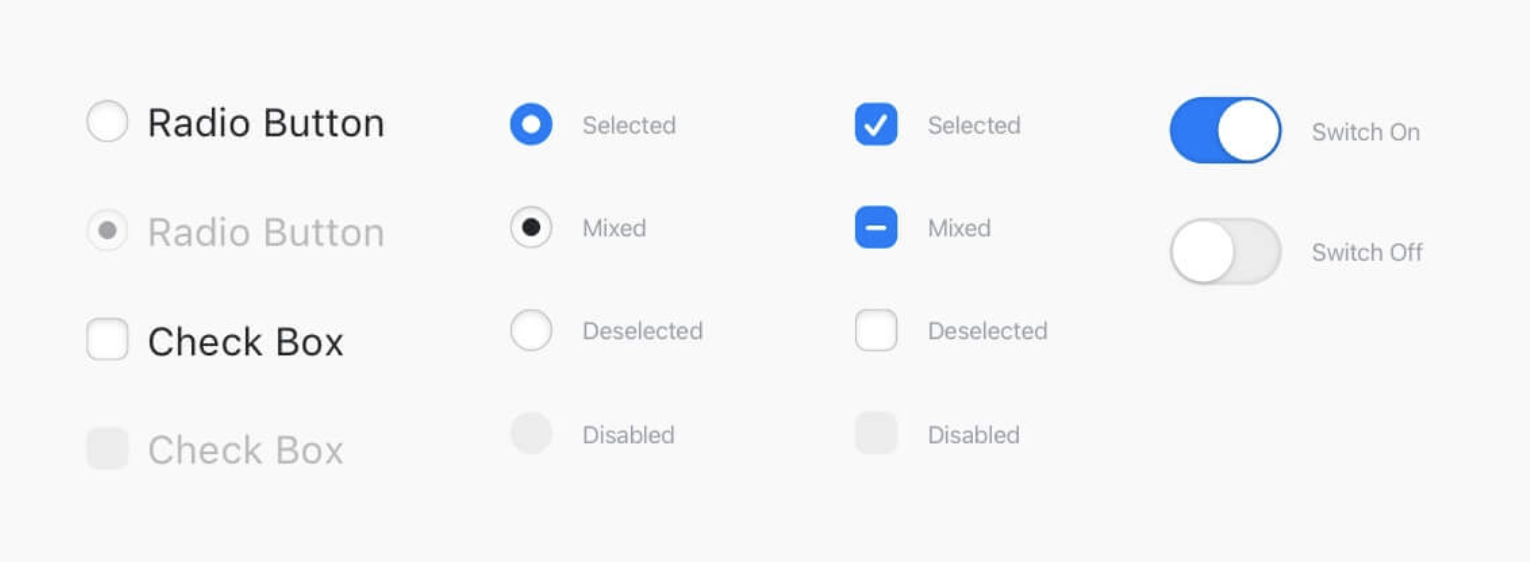
Task: Check the enabled large Check Box
Action: (x=107, y=340)
